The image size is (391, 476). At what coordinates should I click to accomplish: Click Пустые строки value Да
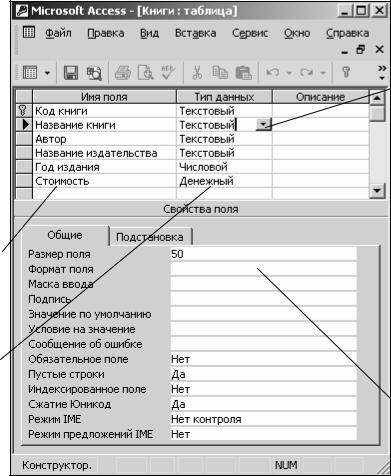pyautogui.click(x=263, y=374)
